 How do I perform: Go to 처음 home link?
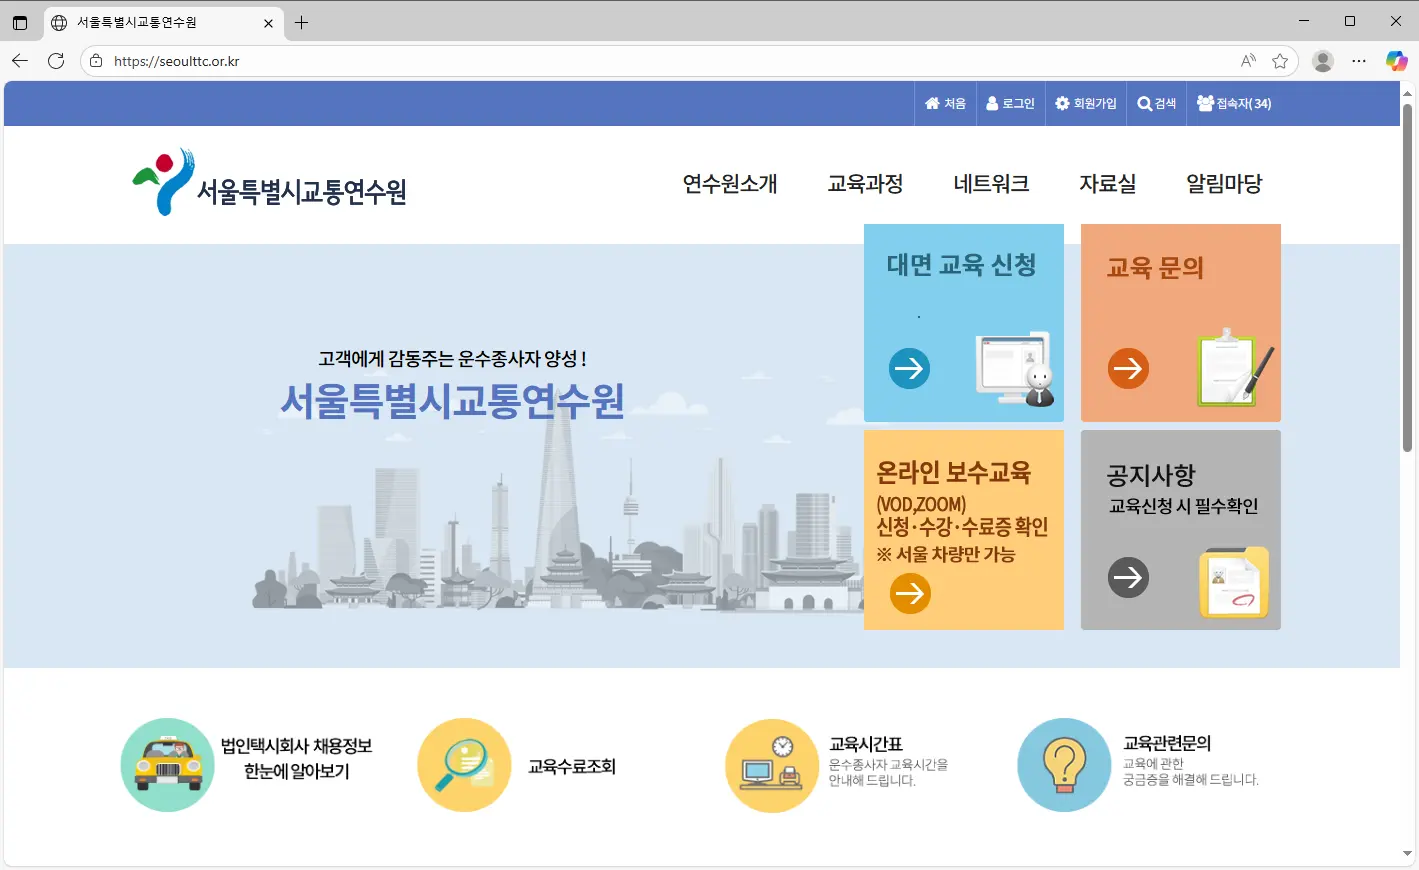[945, 104]
